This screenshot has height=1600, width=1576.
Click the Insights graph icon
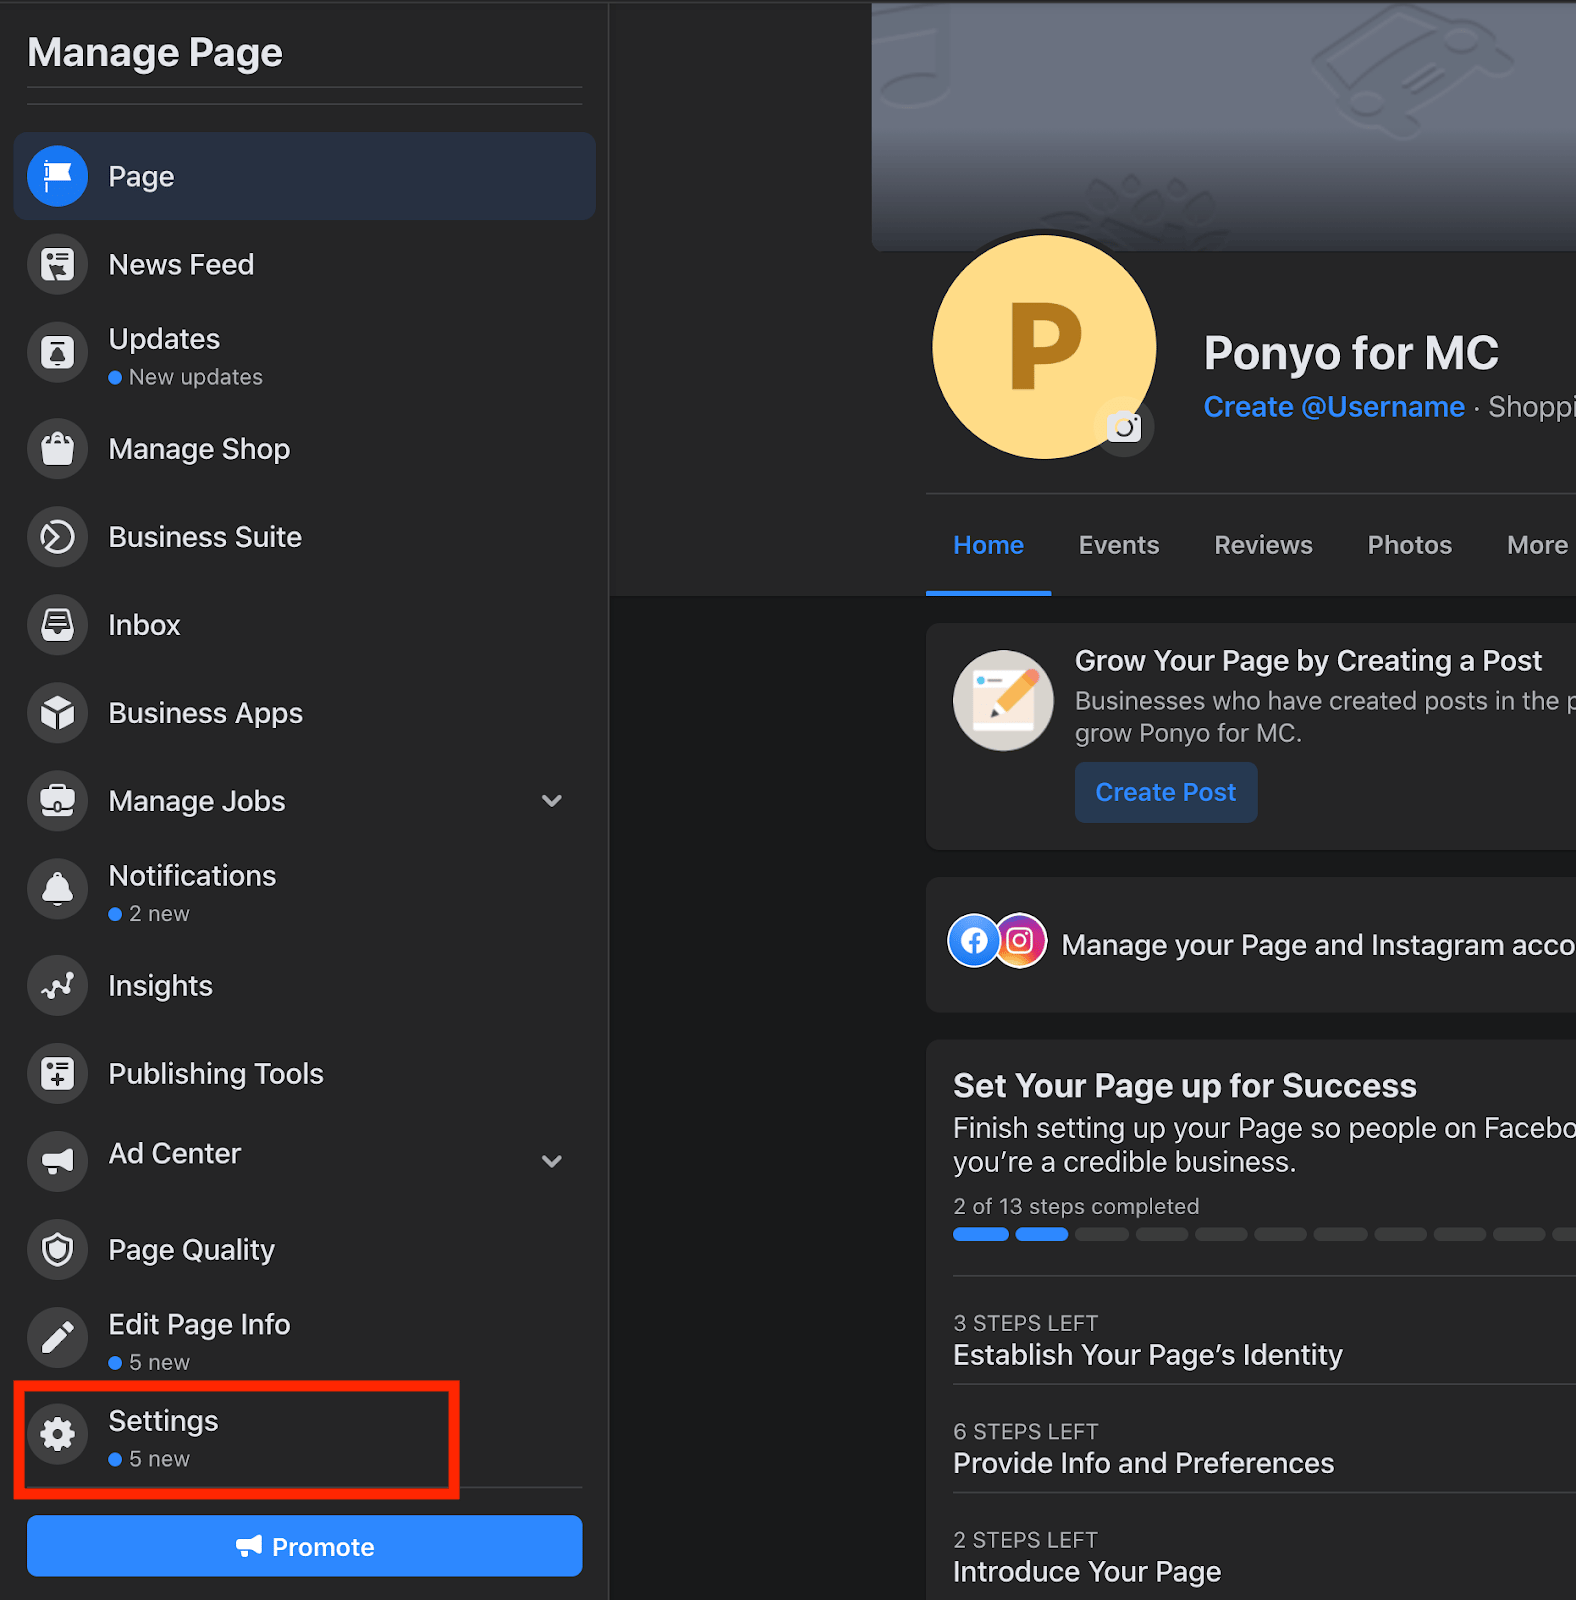57,986
